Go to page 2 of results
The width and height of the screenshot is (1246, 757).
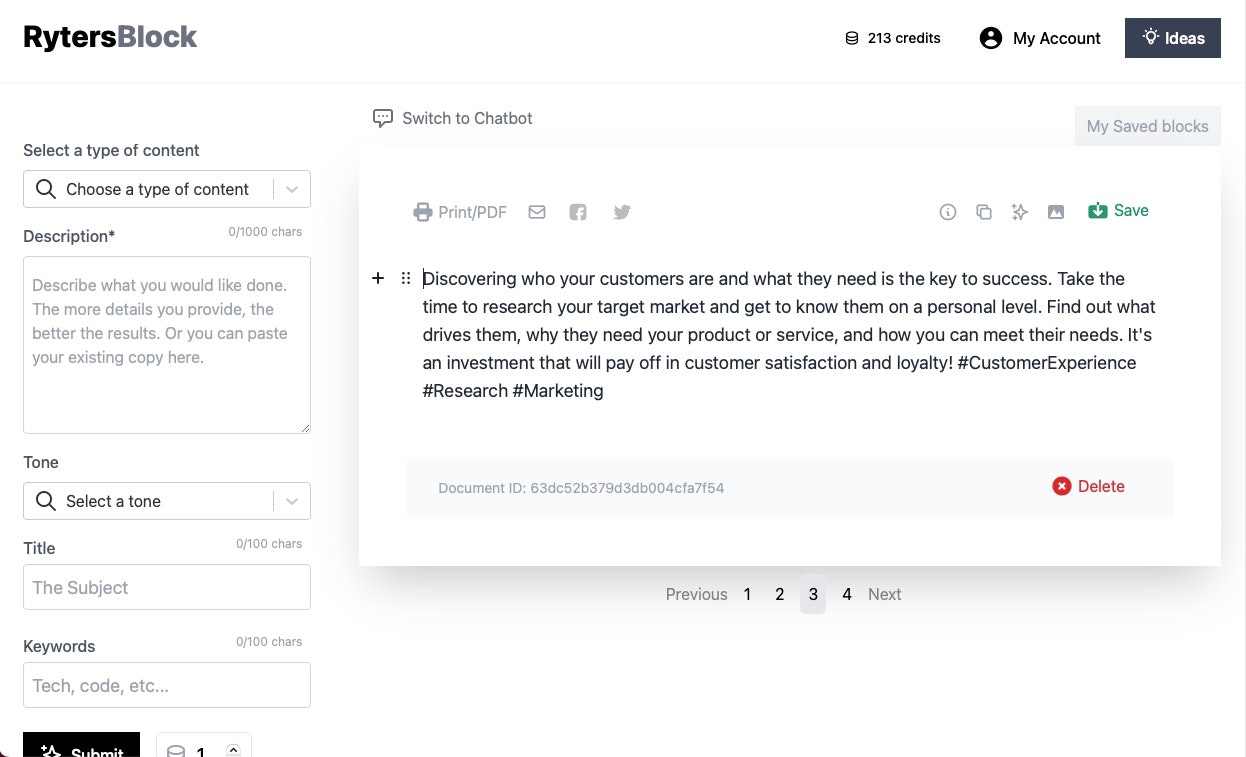(780, 594)
